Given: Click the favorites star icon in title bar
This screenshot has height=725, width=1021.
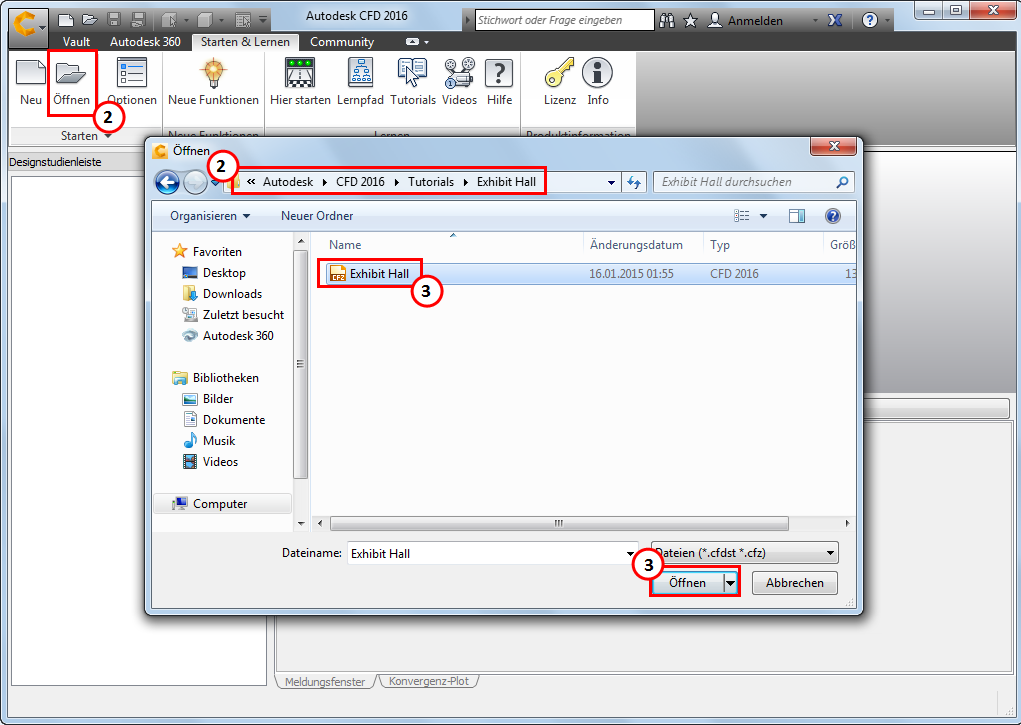Looking at the screenshot, I should click(690, 20).
